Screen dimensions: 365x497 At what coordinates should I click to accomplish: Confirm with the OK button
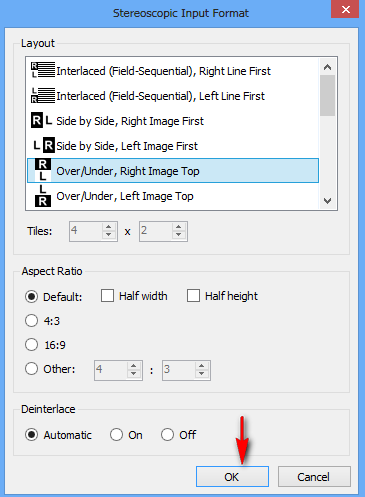pos(232,476)
